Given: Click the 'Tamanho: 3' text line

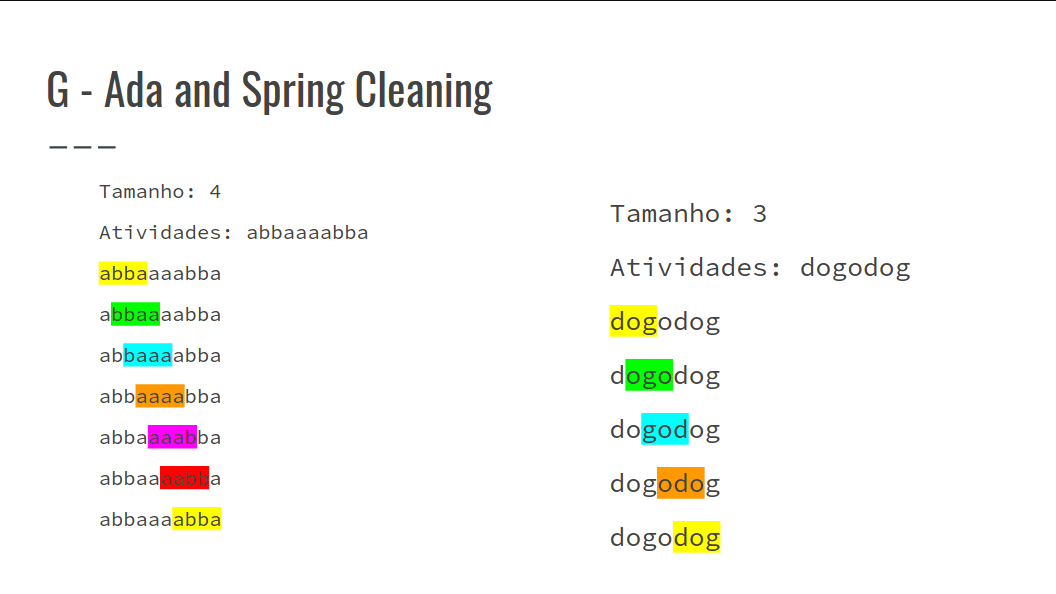Looking at the screenshot, I should [688, 214].
